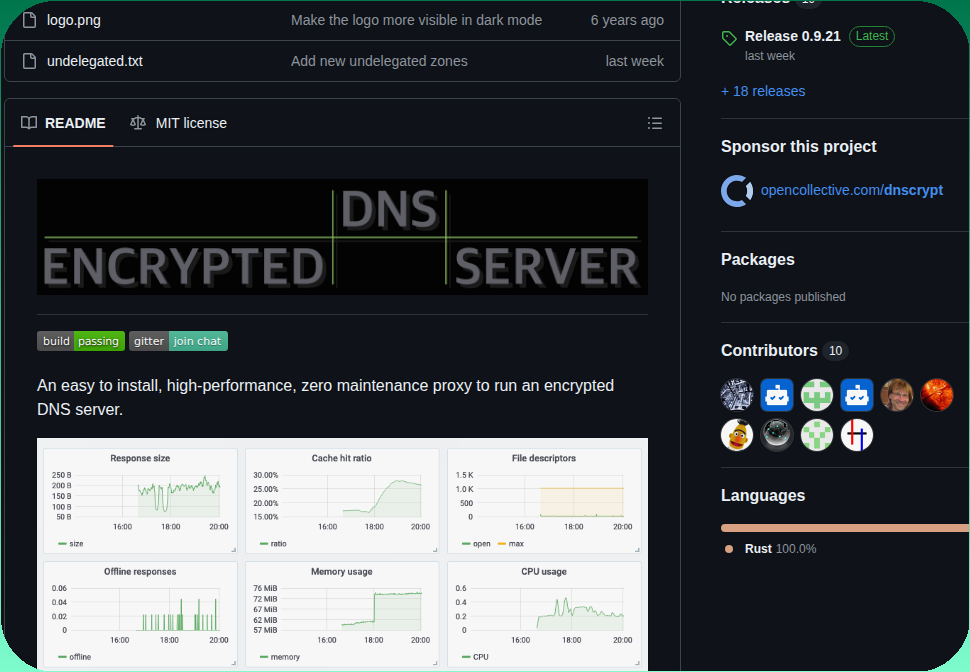Image resolution: width=970 pixels, height=672 pixels.
Task: Click file icon beside undelegated.txt
Action: (x=29, y=61)
